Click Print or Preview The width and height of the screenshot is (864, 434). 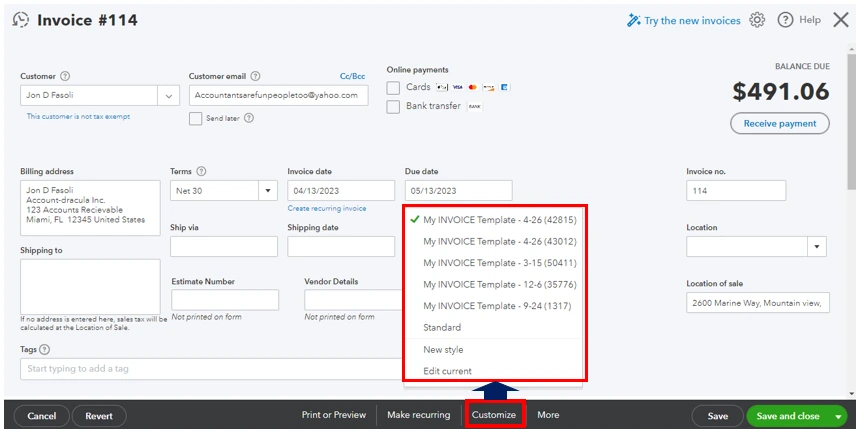334,415
